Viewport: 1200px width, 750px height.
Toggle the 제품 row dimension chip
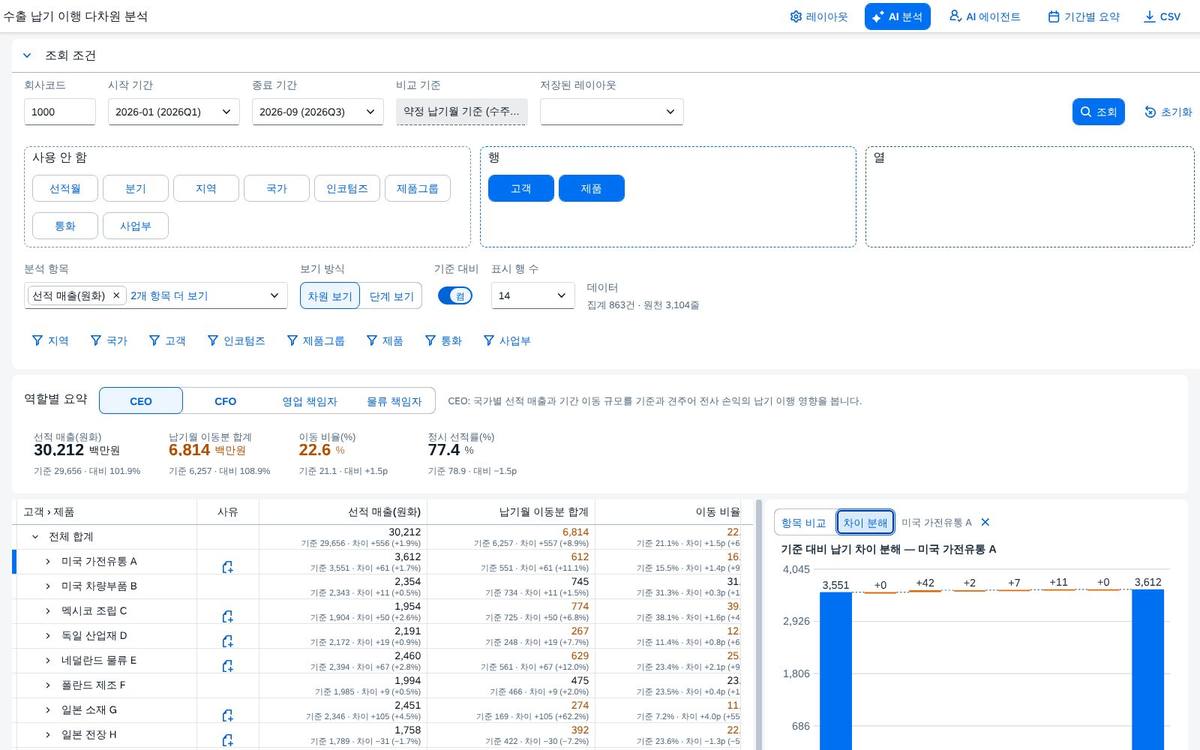tap(591, 188)
